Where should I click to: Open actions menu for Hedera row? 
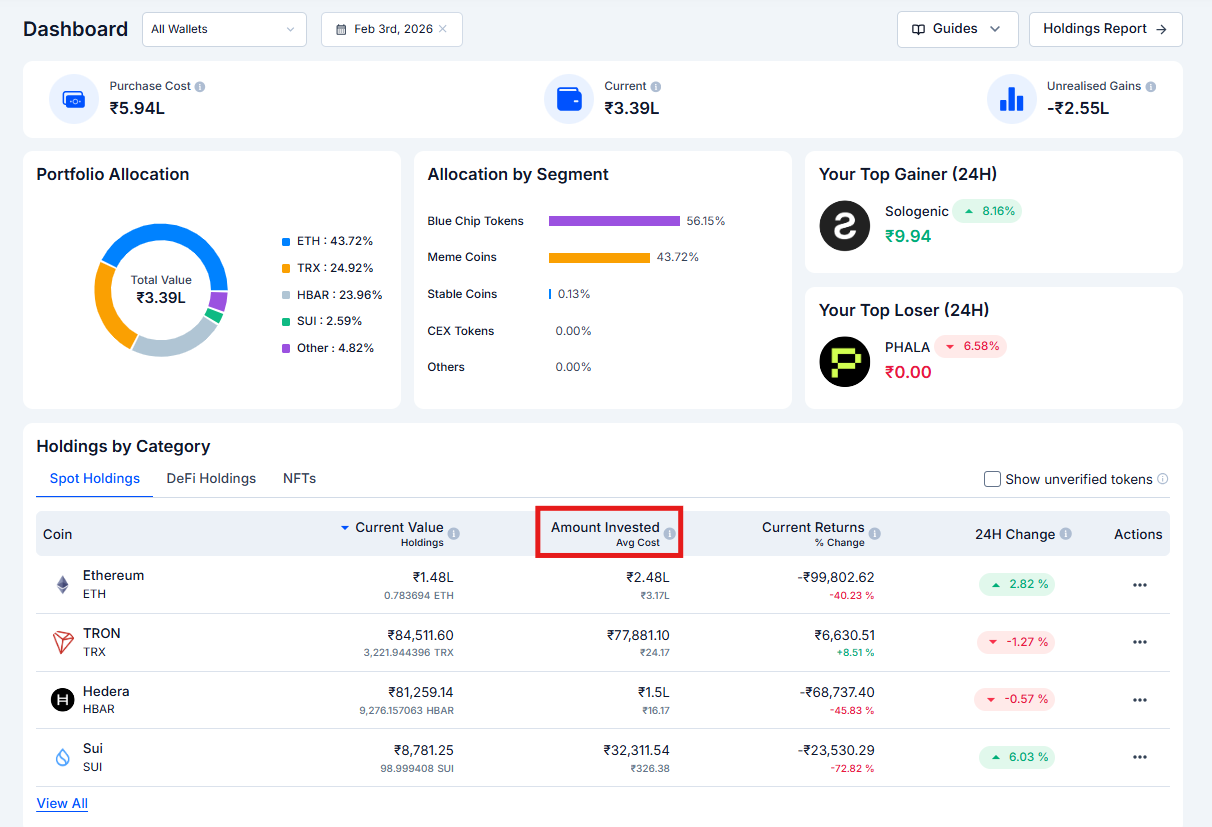point(1140,700)
